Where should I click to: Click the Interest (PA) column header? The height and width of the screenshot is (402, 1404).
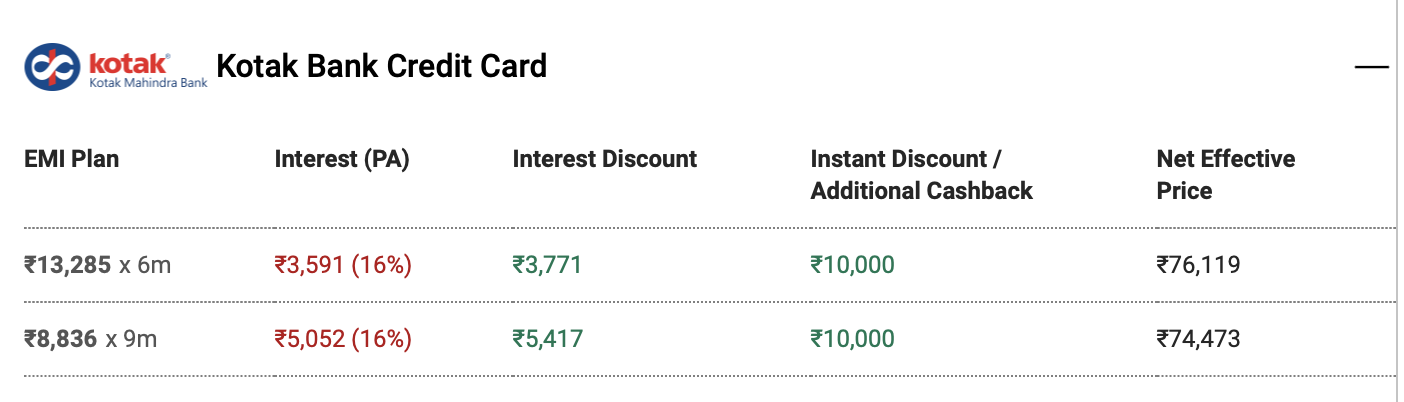click(x=342, y=159)
